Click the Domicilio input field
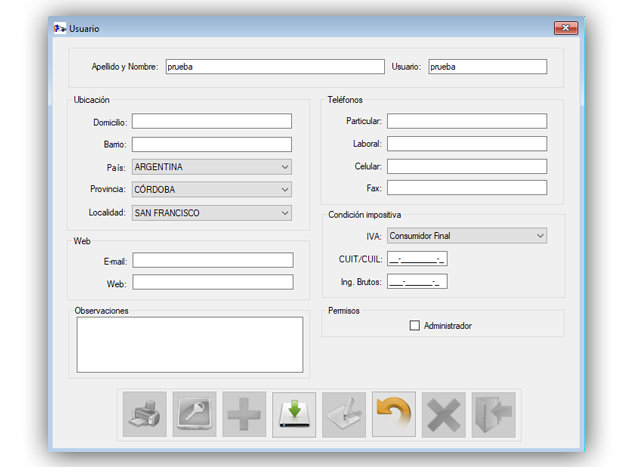The width and height of the screenshot is (621, 467). tap(212, 121)
